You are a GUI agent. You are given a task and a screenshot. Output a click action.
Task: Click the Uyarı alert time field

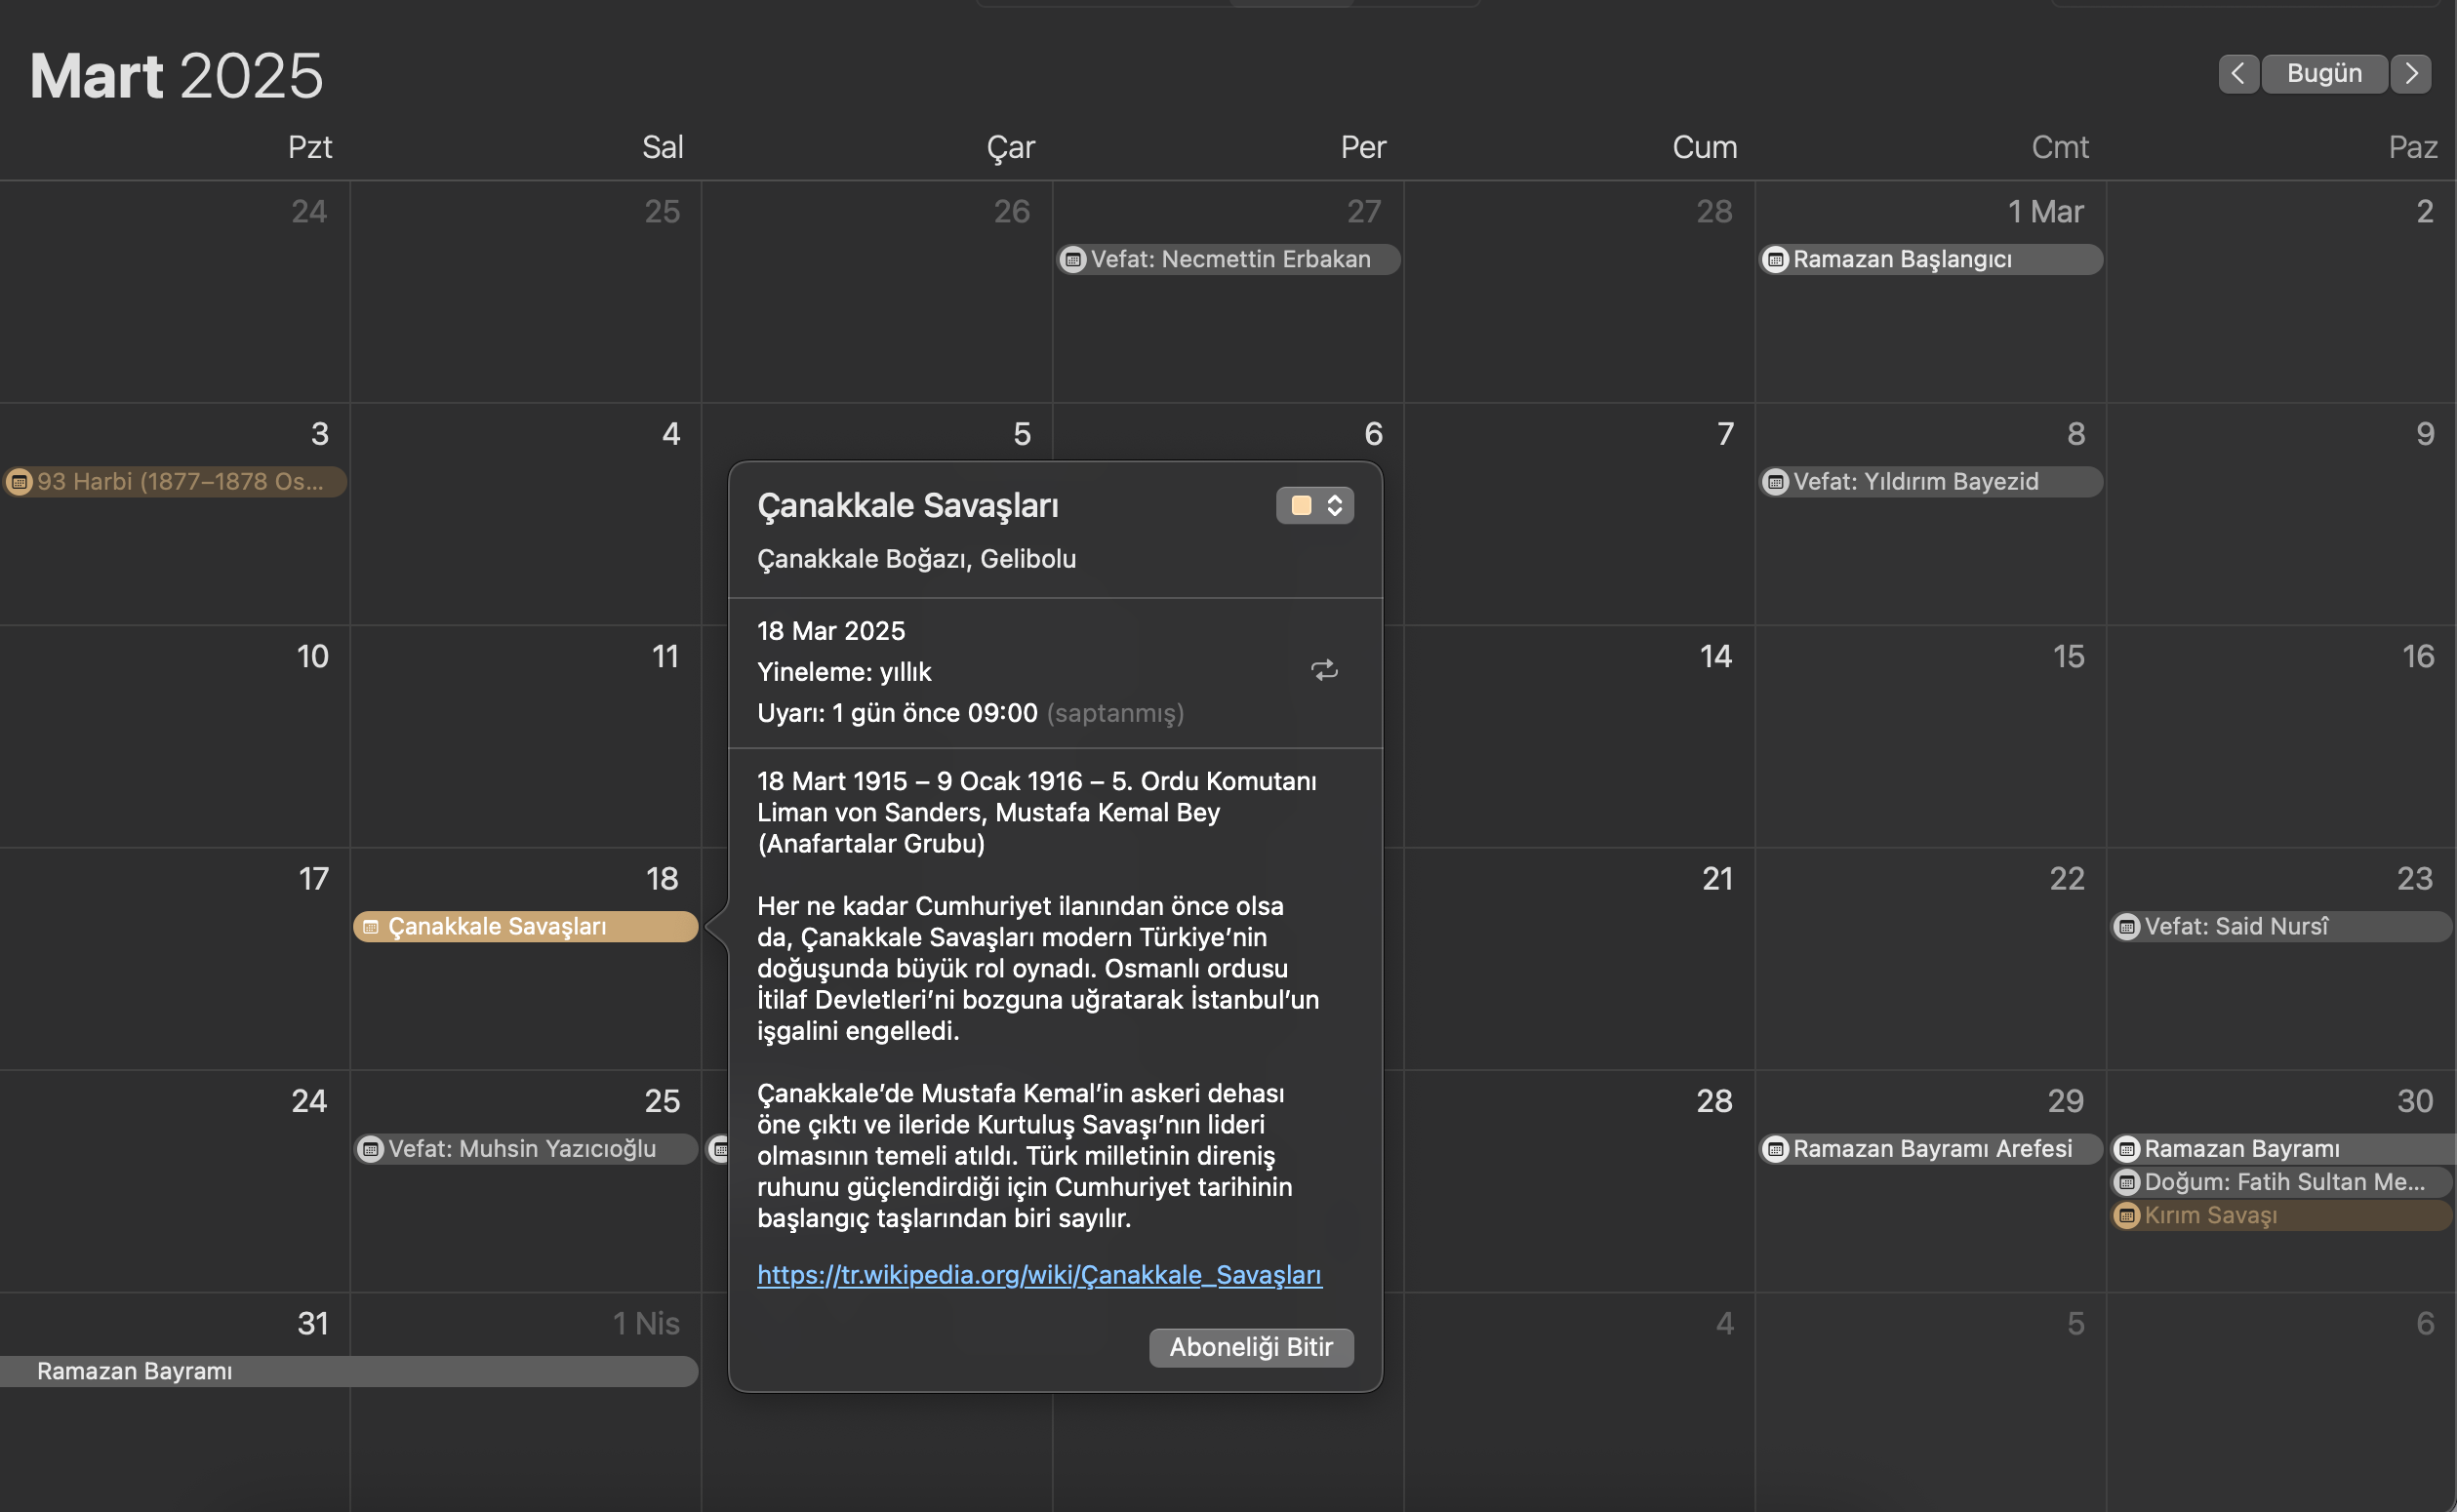click(897, 713)
